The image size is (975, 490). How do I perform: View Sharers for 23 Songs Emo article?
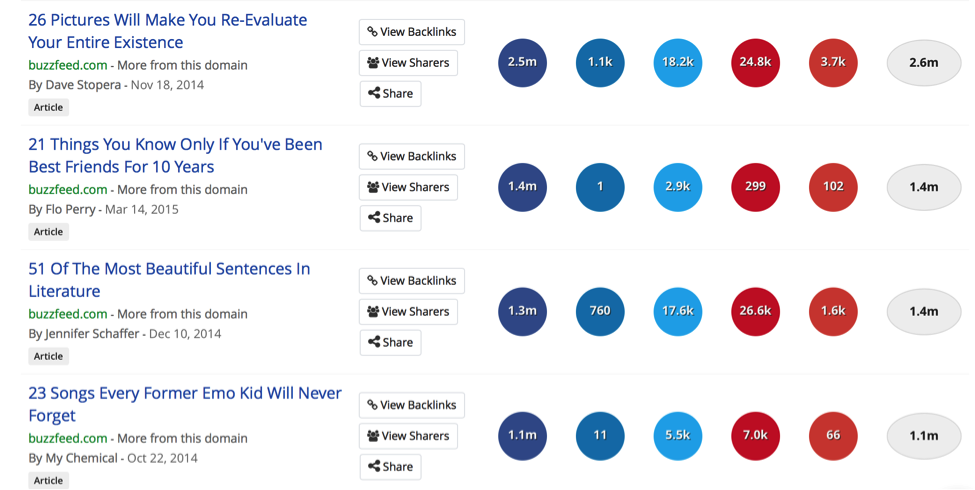point(408,436)
